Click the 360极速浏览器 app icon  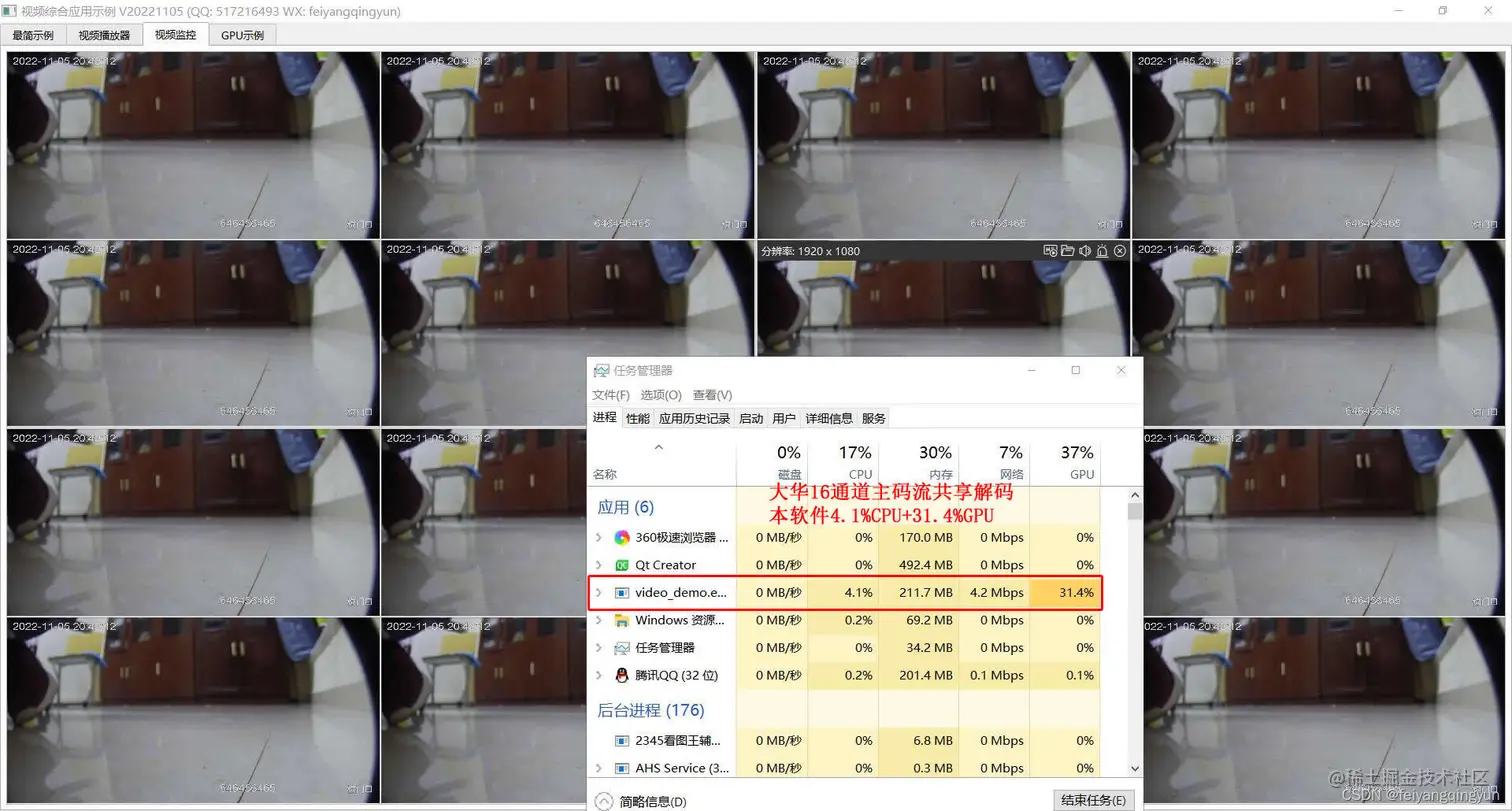pyautogui.click(x=622, y=537)
